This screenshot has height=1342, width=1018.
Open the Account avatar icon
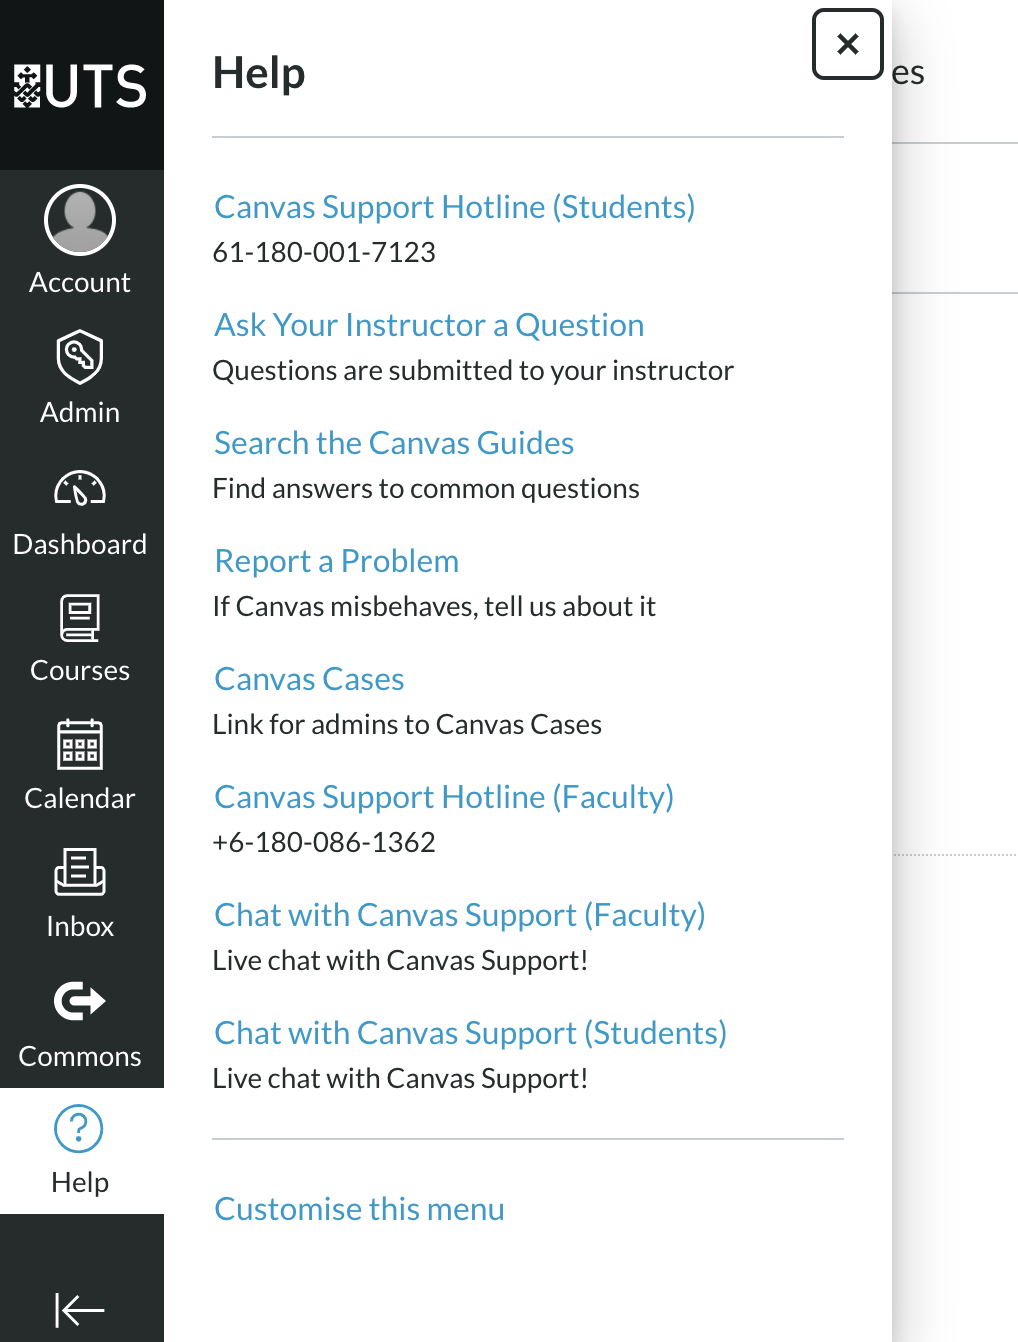pyautogui.click(x=80, y=219)
